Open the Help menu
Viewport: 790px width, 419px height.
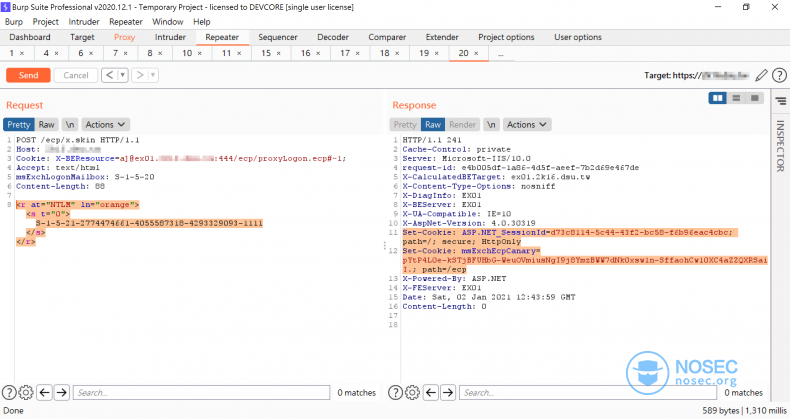pos(202,22)
